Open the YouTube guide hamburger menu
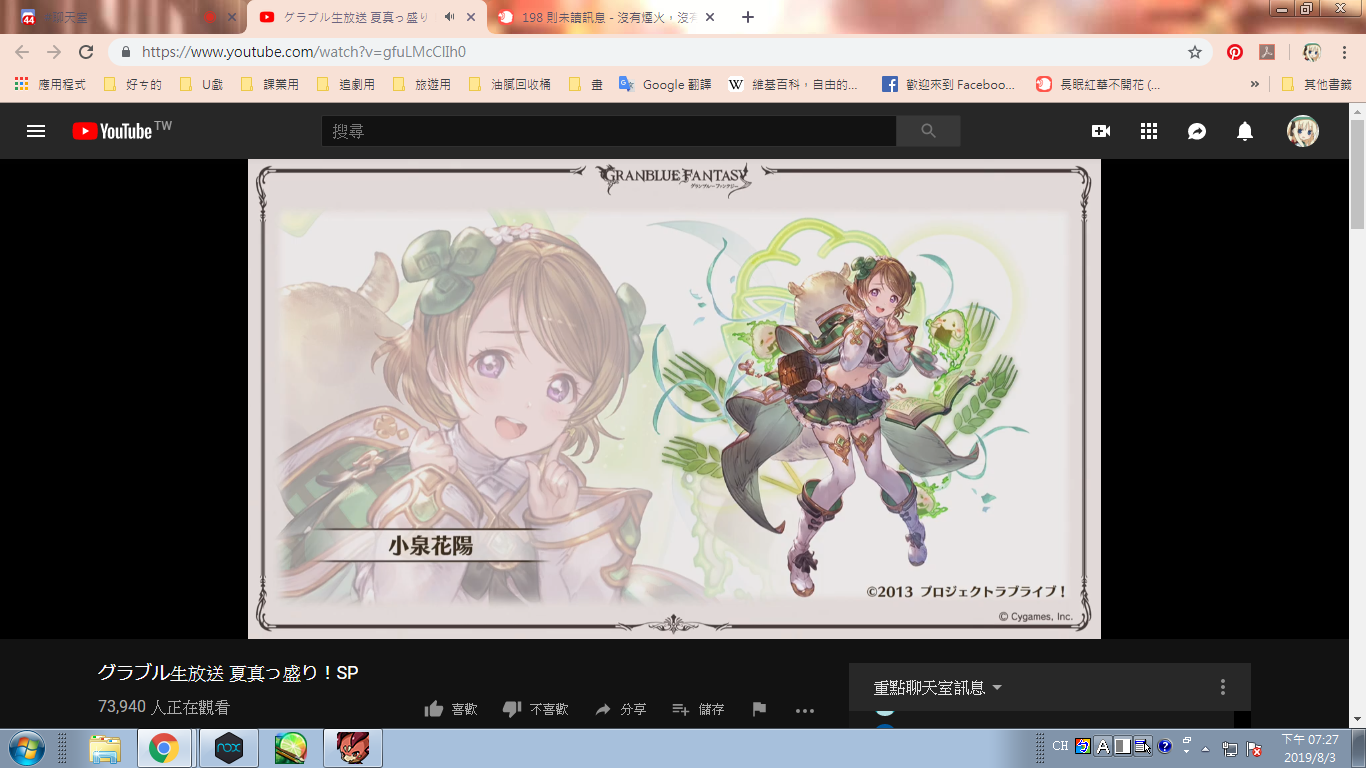1366x768 pixels. click(x=36, y=131)
